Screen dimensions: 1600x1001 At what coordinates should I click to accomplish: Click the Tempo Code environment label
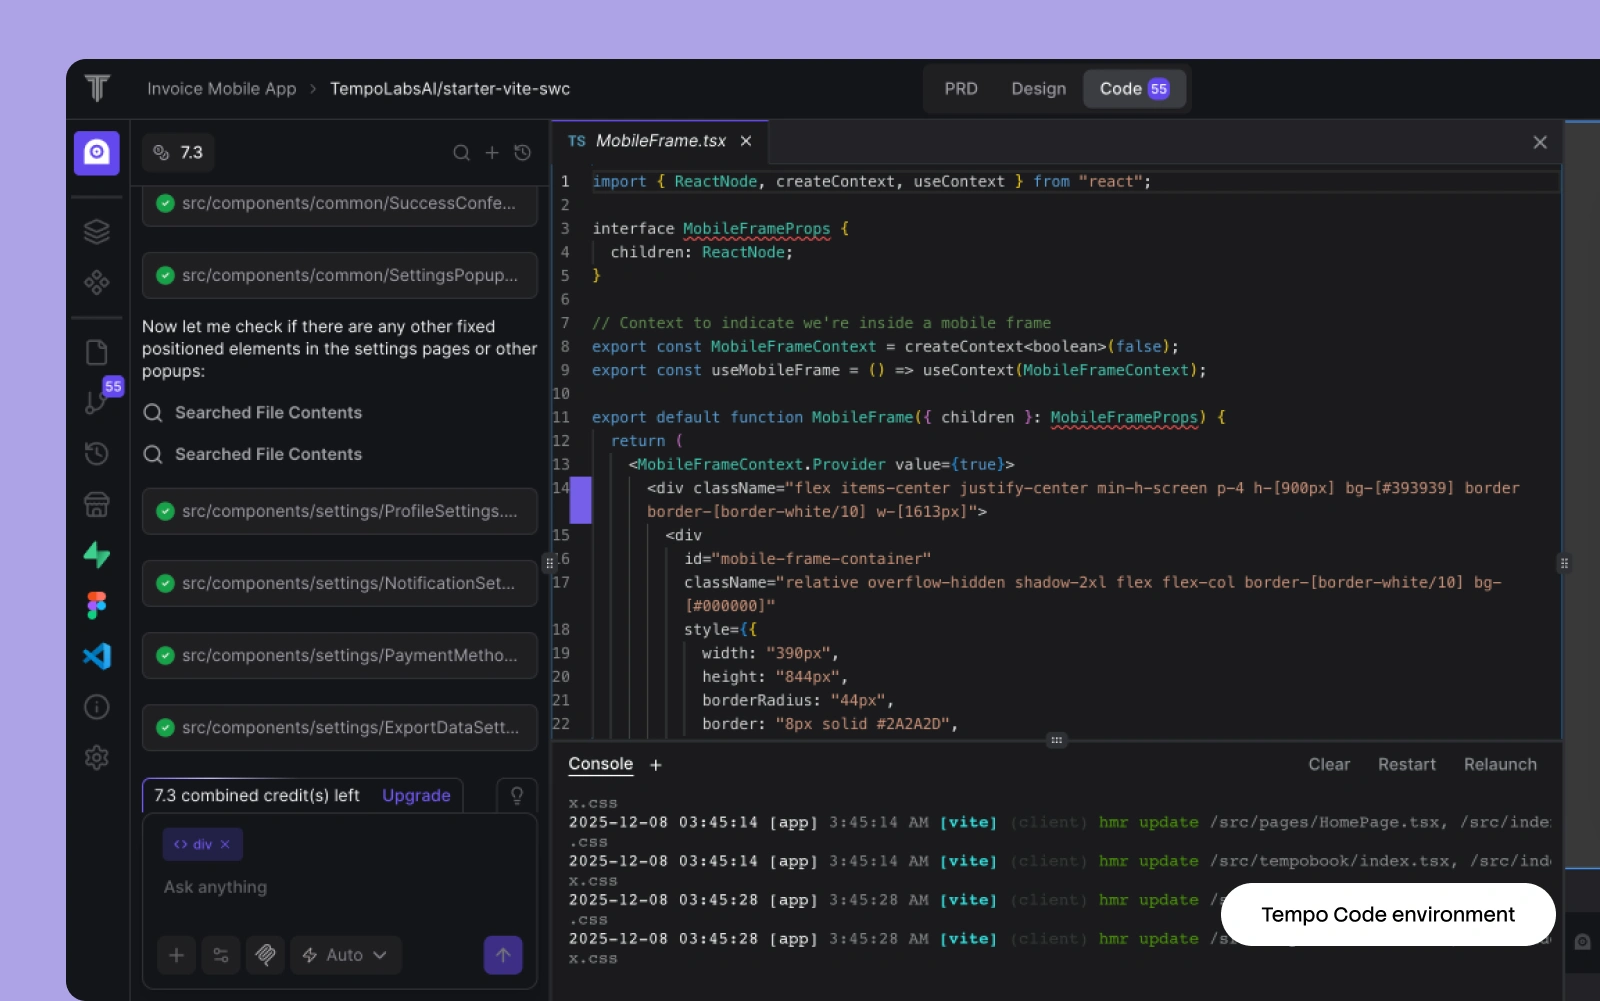(1388, 915)
